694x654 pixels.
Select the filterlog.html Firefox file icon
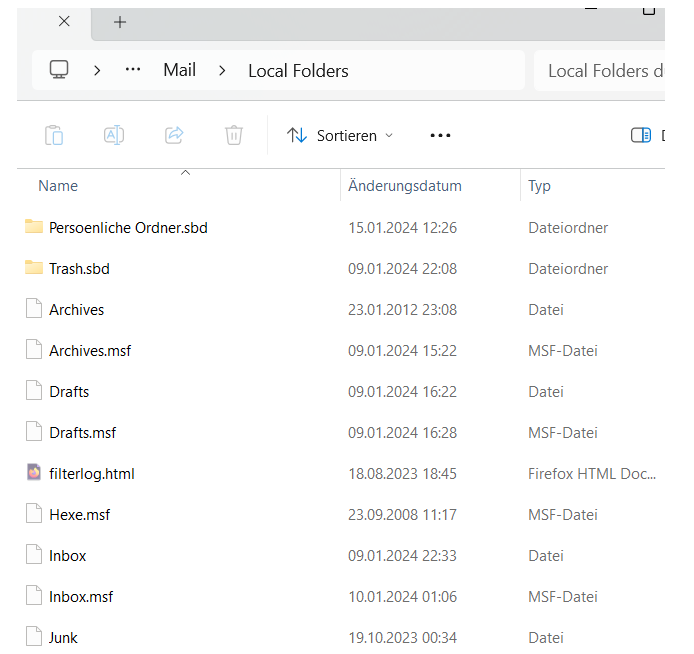tap(35, 473)
